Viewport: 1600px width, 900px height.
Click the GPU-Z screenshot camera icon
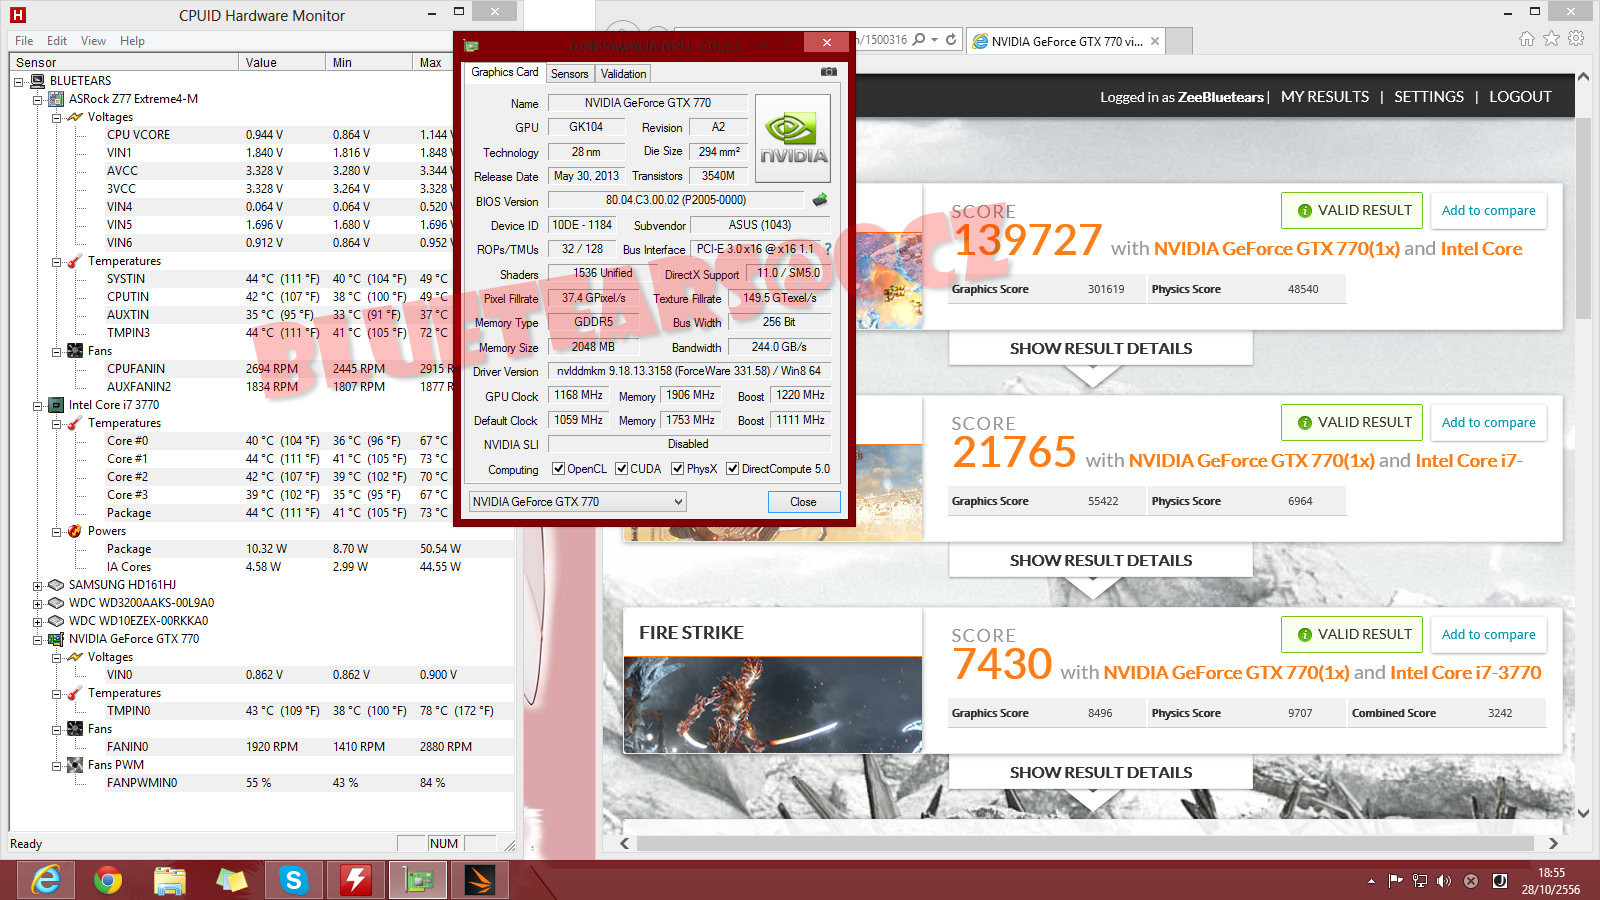tap(828, 72)
